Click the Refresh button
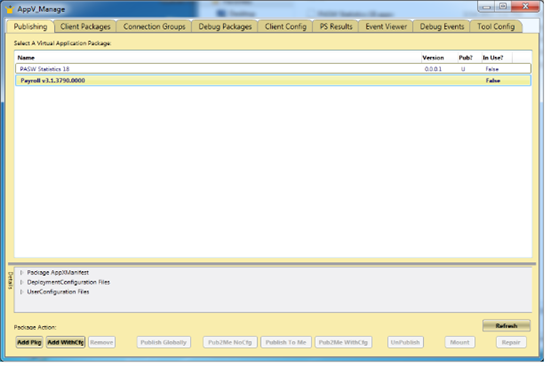Image resolution: width=550 pixels, height=366 pixels. click(x=506, y=326)
